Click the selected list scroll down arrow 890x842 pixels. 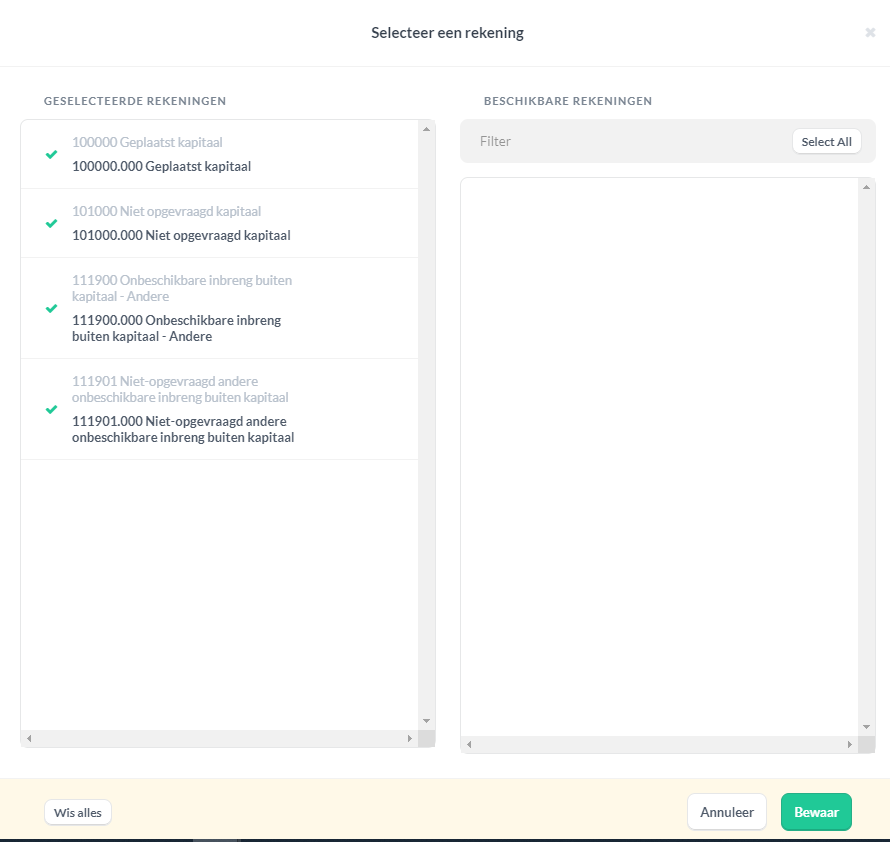coord(426,721)
